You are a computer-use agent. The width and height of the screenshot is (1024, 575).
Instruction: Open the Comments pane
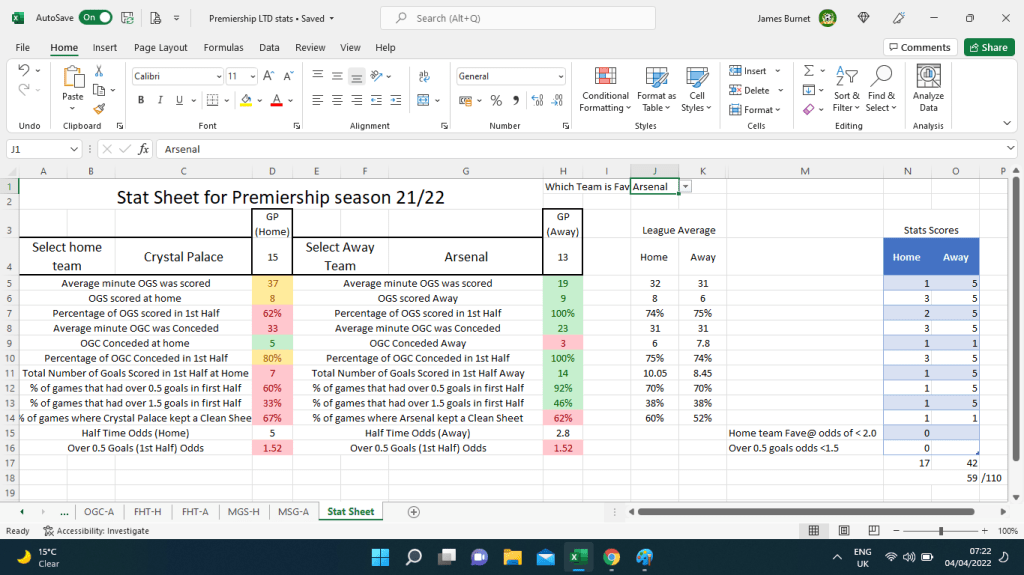(919, 47)
